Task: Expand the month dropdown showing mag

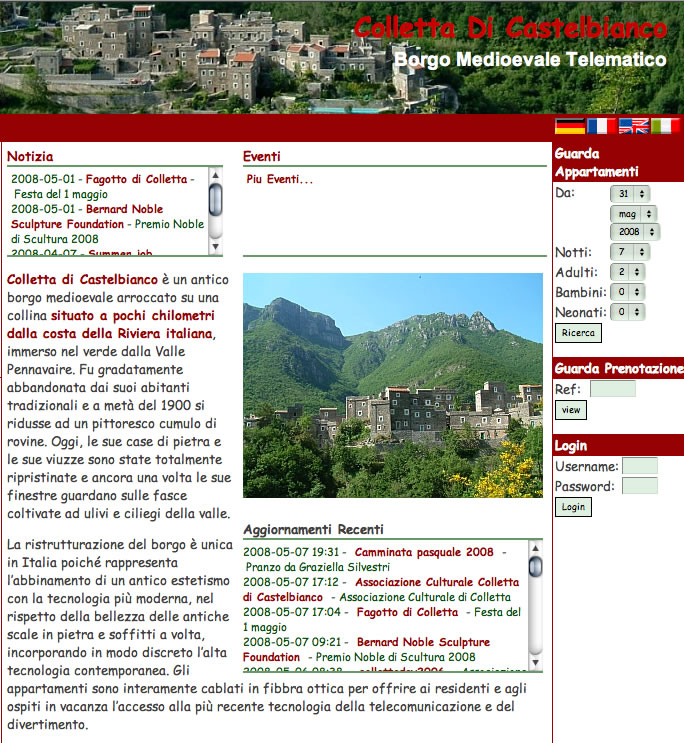Action: click(x=633, y=214)
